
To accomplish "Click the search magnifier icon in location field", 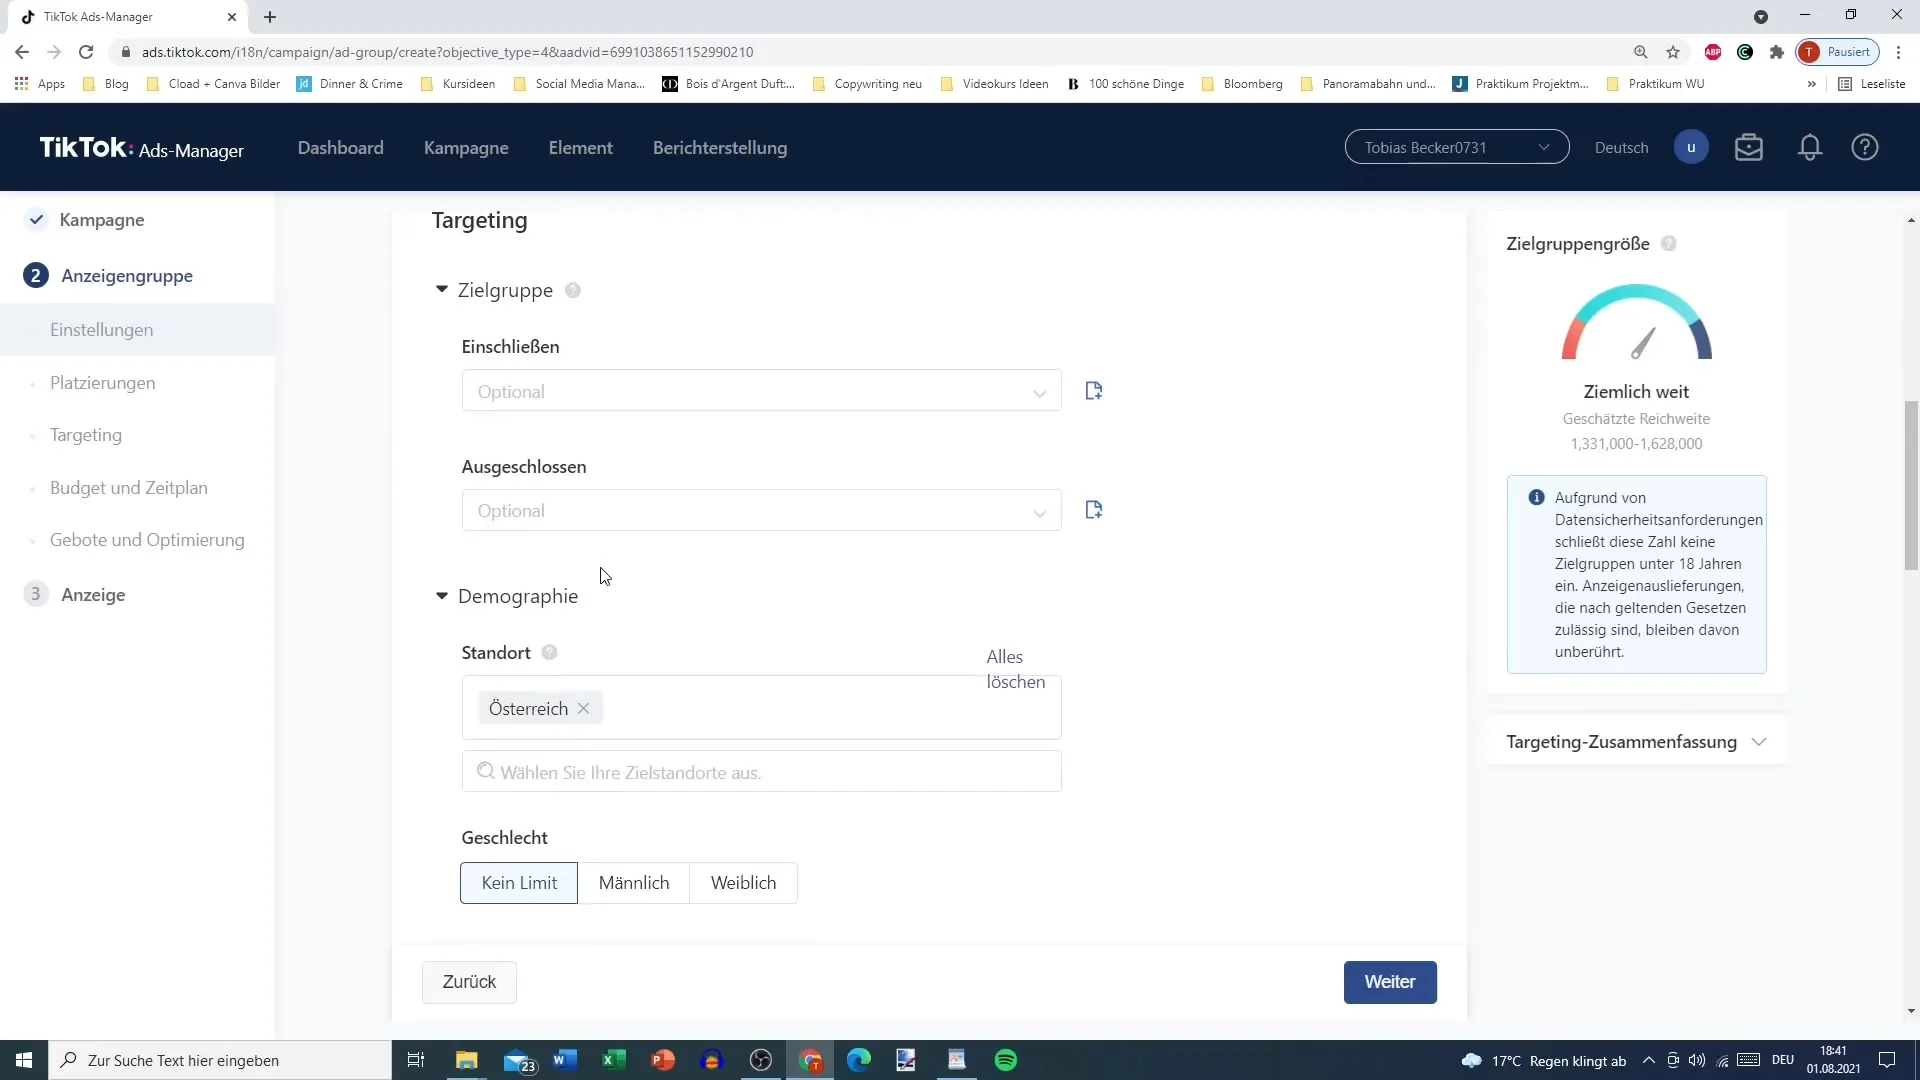I will 485,771.
